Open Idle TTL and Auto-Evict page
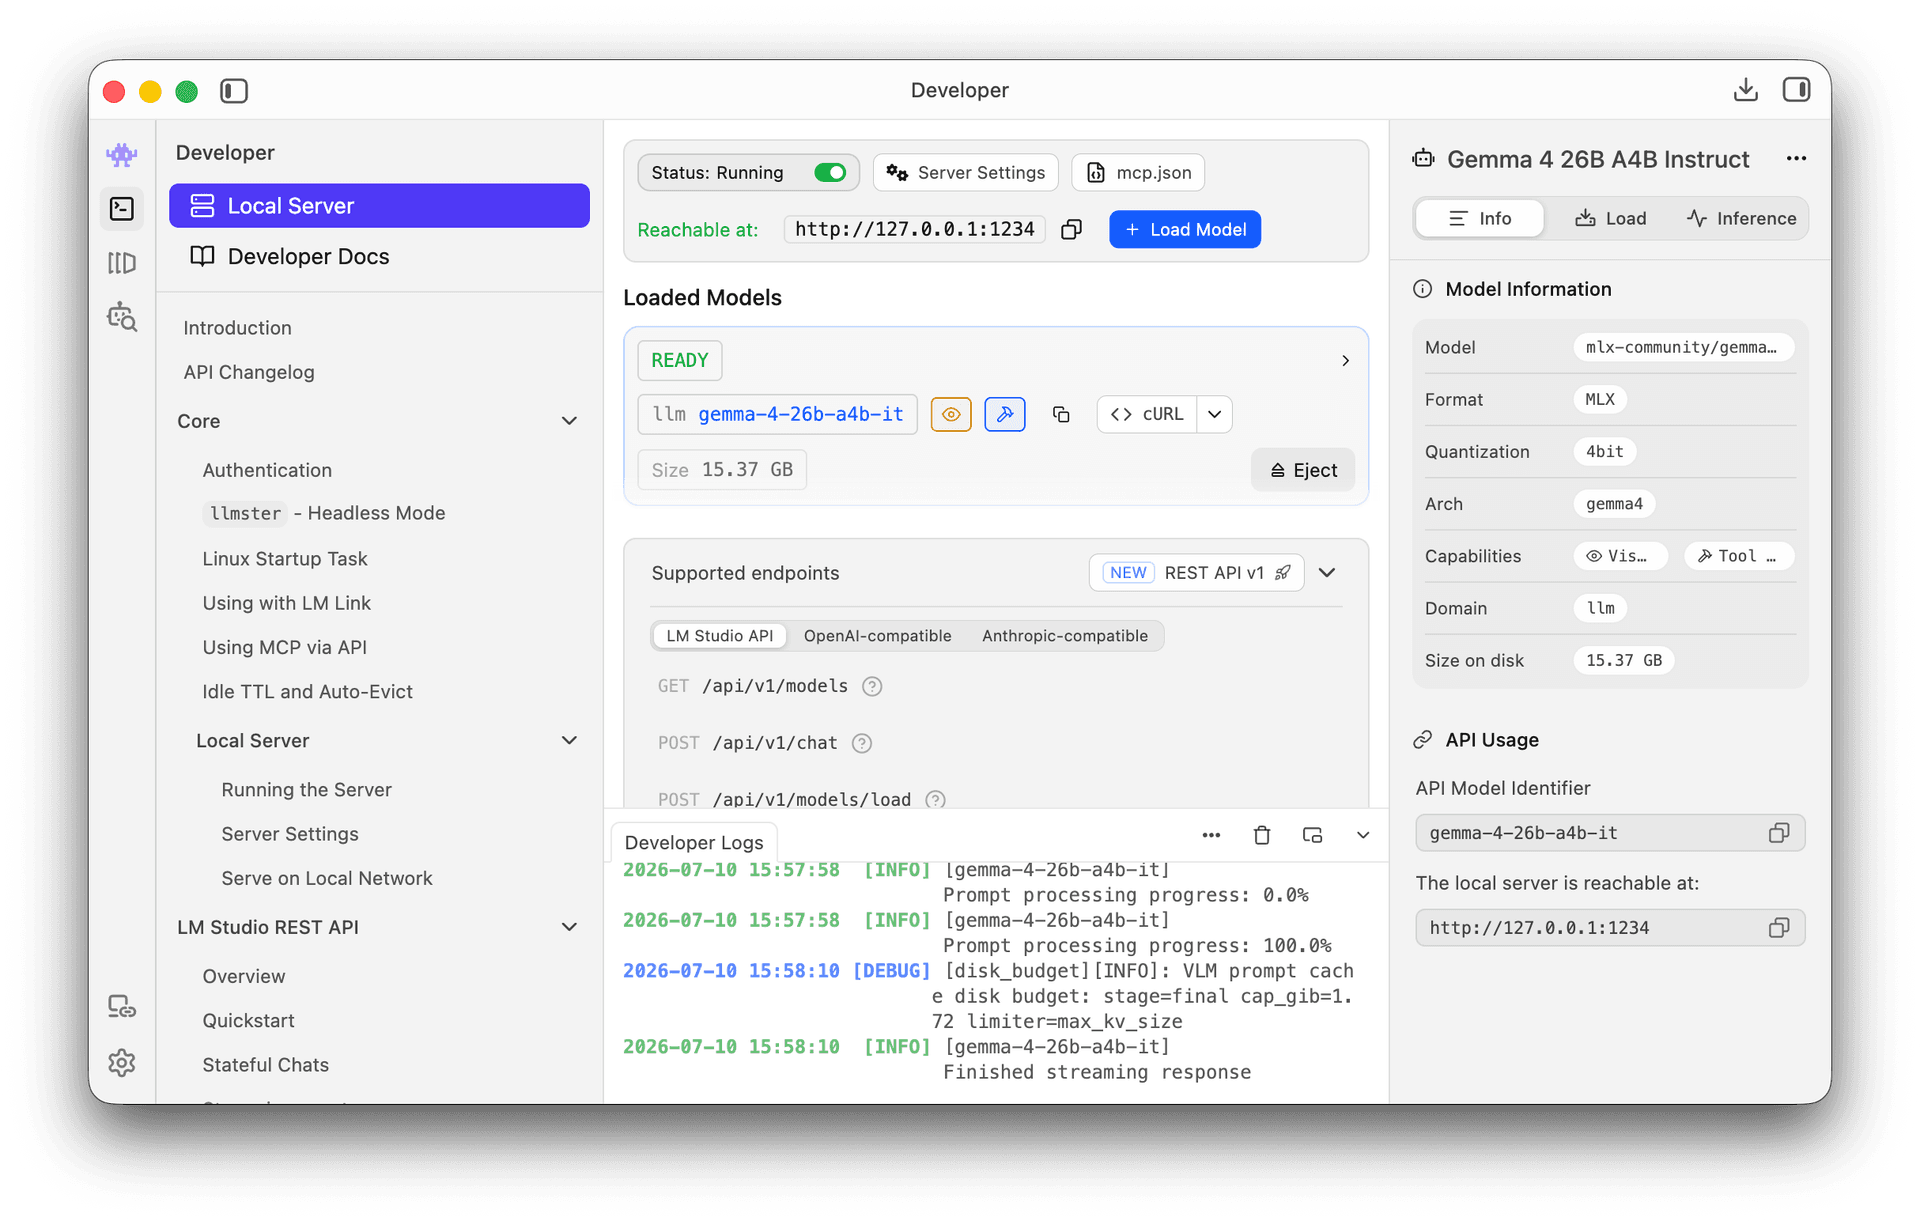Viewport: 1920px width, 1221px height. (x=307, y=692)
